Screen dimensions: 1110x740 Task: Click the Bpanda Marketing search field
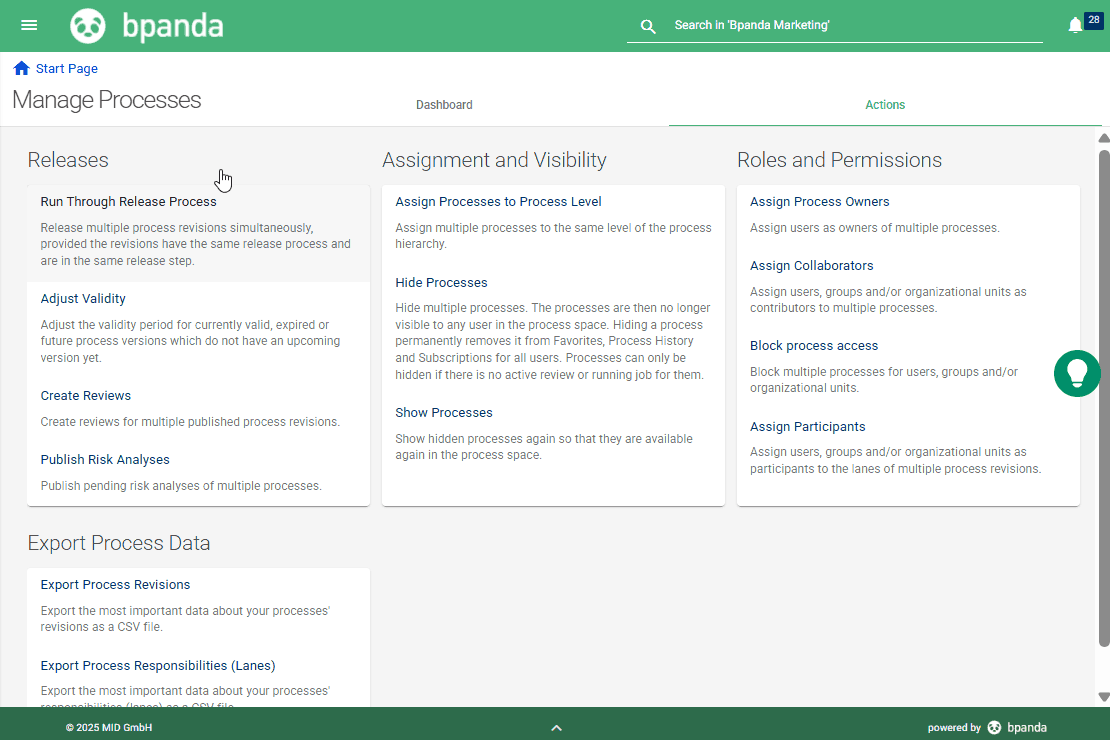pyautogui.click(x=850, y=25)
